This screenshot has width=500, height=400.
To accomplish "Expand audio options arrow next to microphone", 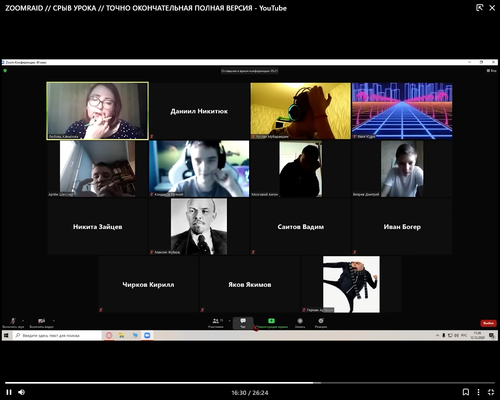I will tap(23, 321).
